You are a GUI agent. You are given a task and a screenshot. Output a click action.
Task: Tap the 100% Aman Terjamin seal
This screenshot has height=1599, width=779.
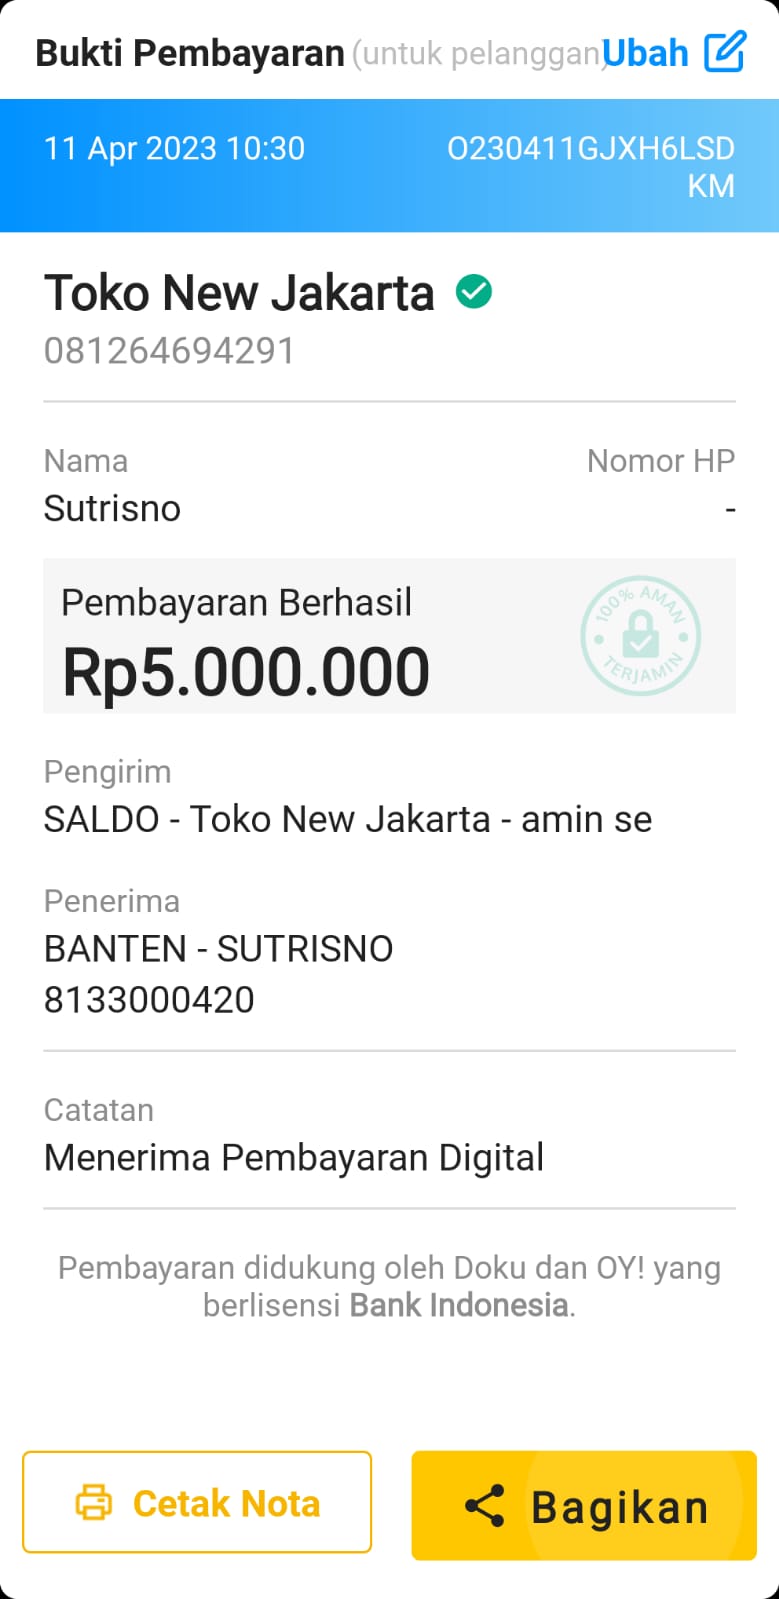pos(641,636)
